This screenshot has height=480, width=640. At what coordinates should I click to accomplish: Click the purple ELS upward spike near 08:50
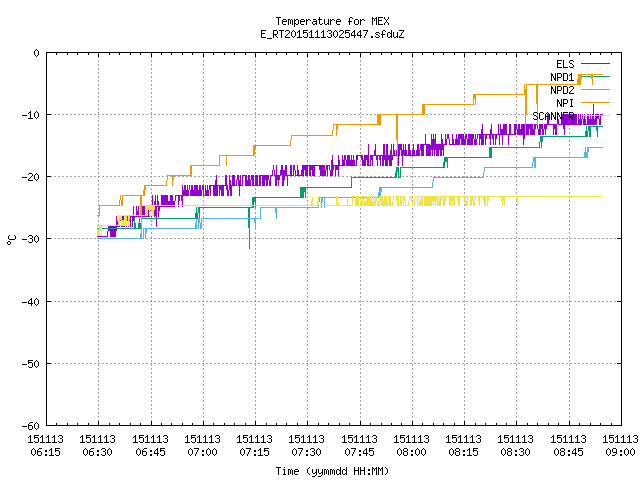(593, 110)
